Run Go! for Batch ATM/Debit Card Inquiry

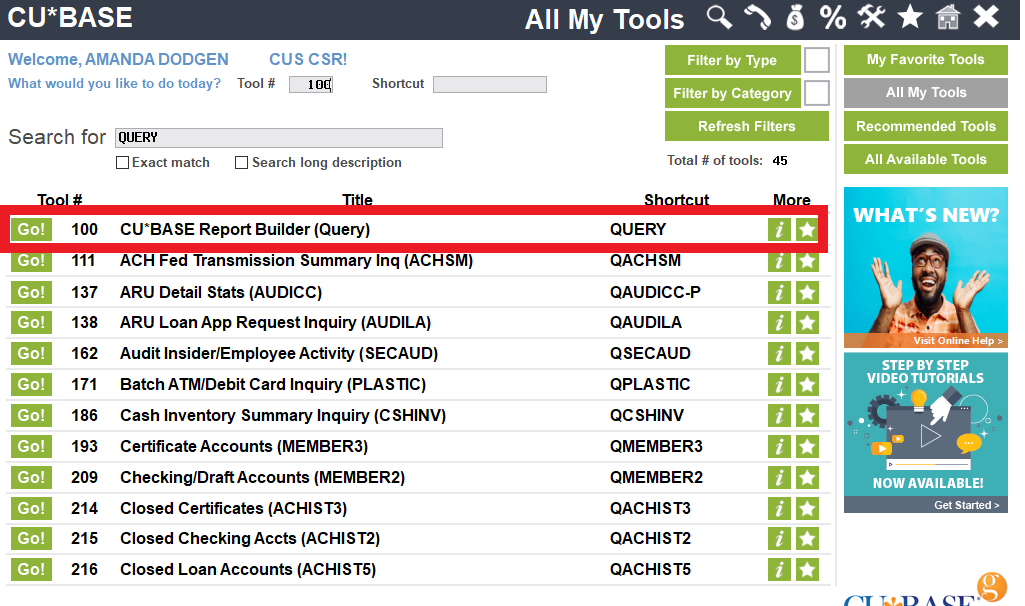pos(31,384)
